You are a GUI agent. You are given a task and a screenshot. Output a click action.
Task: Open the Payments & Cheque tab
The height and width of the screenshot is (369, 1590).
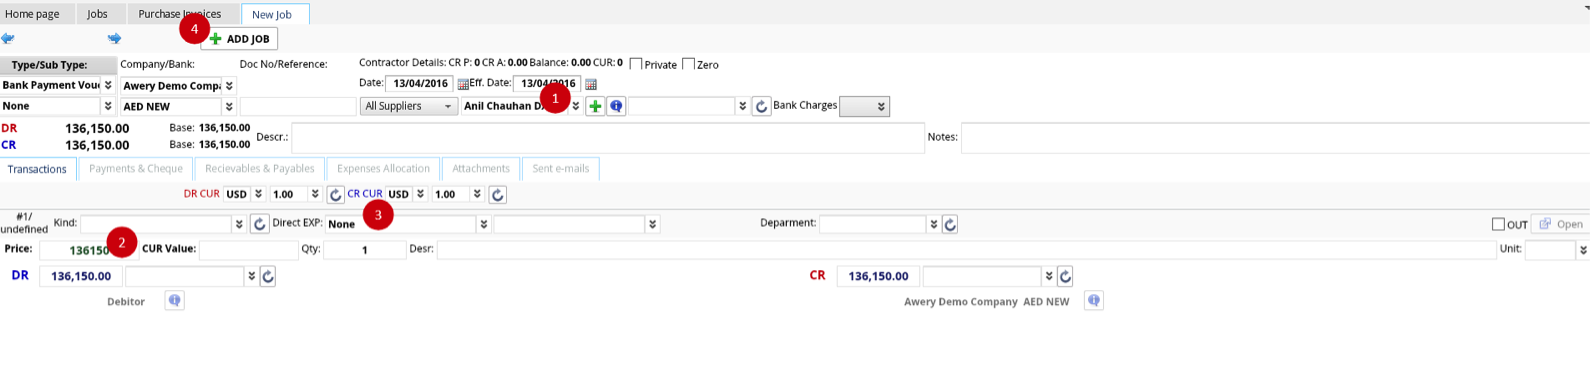pos(136,168)
